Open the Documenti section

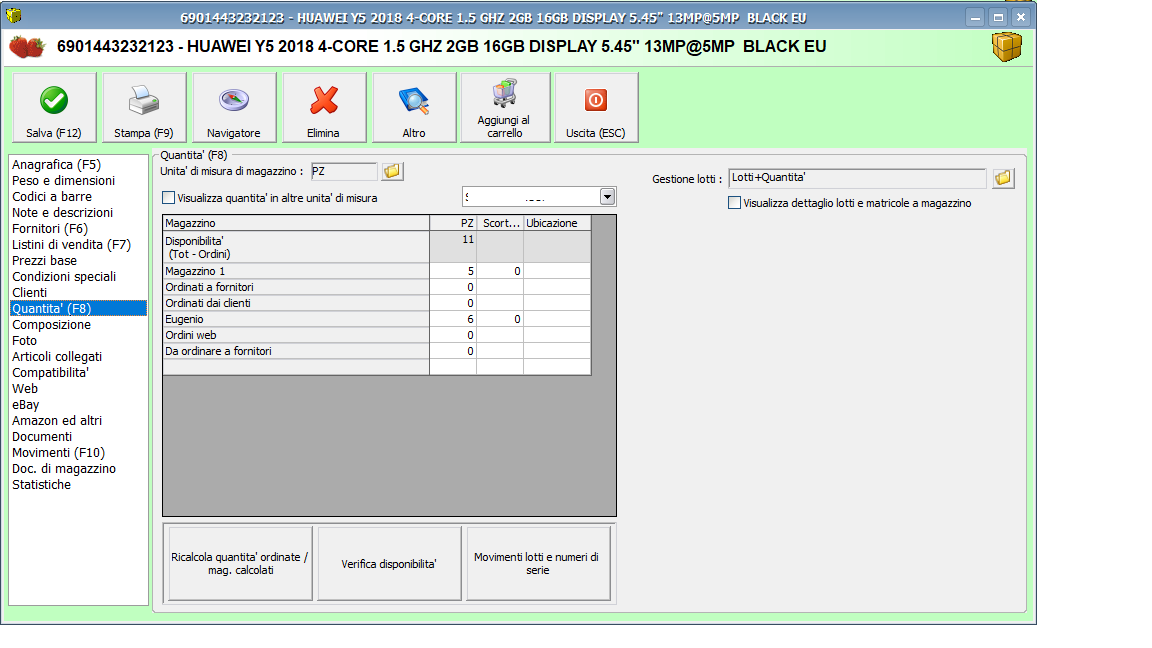(x=42, y=437)
